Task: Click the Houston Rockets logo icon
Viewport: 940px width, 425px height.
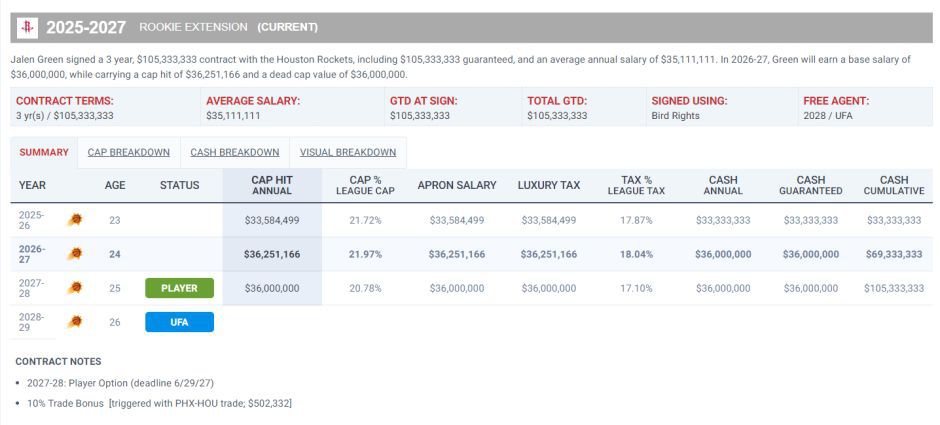Action: [27, 28]
